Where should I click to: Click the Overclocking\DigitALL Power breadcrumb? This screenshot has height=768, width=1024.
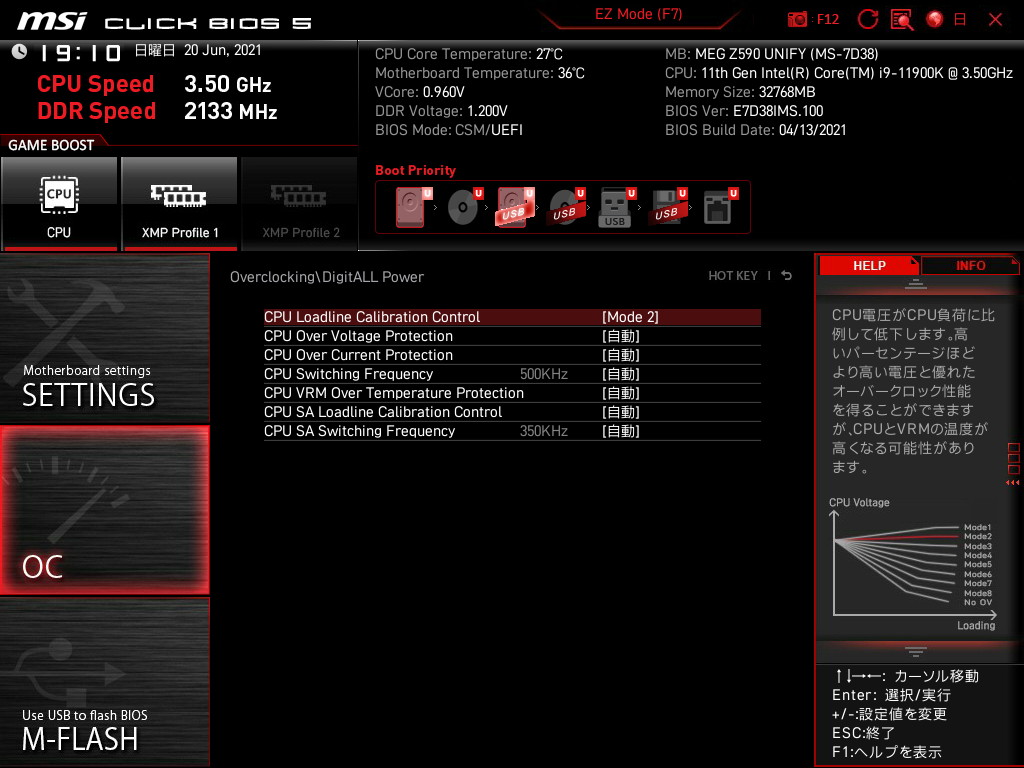pos(327,277)
